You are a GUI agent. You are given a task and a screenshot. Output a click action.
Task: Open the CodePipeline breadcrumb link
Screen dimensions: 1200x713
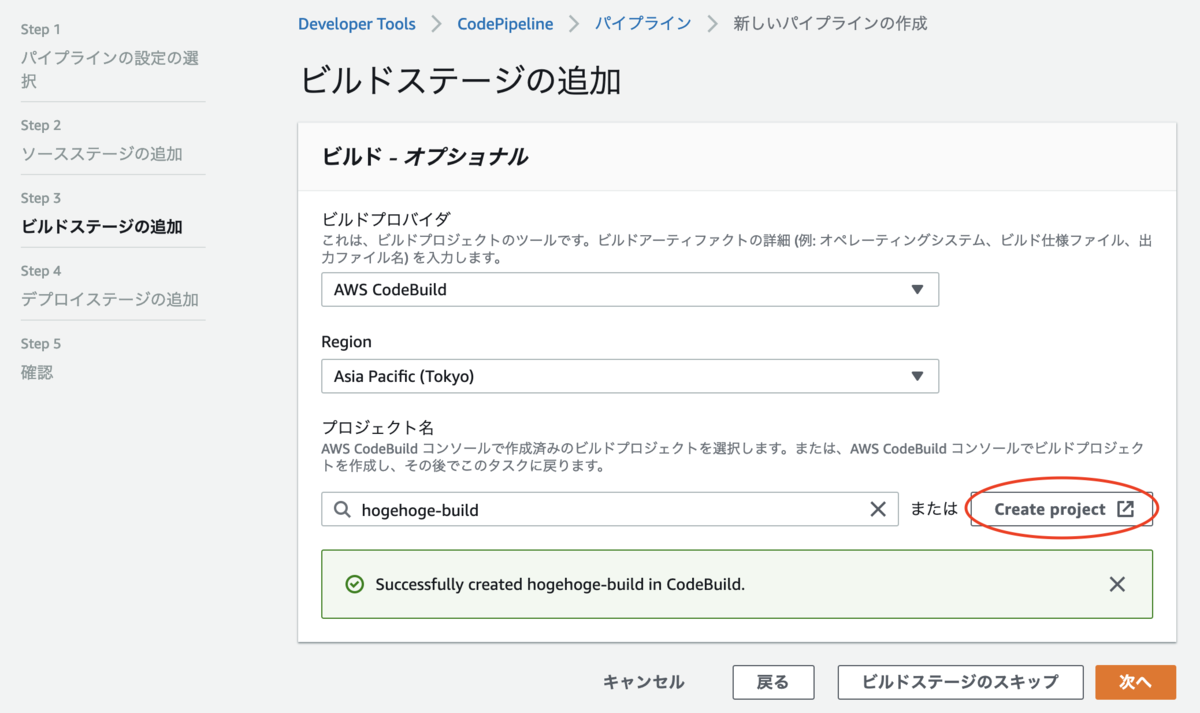tap(505, 23)
